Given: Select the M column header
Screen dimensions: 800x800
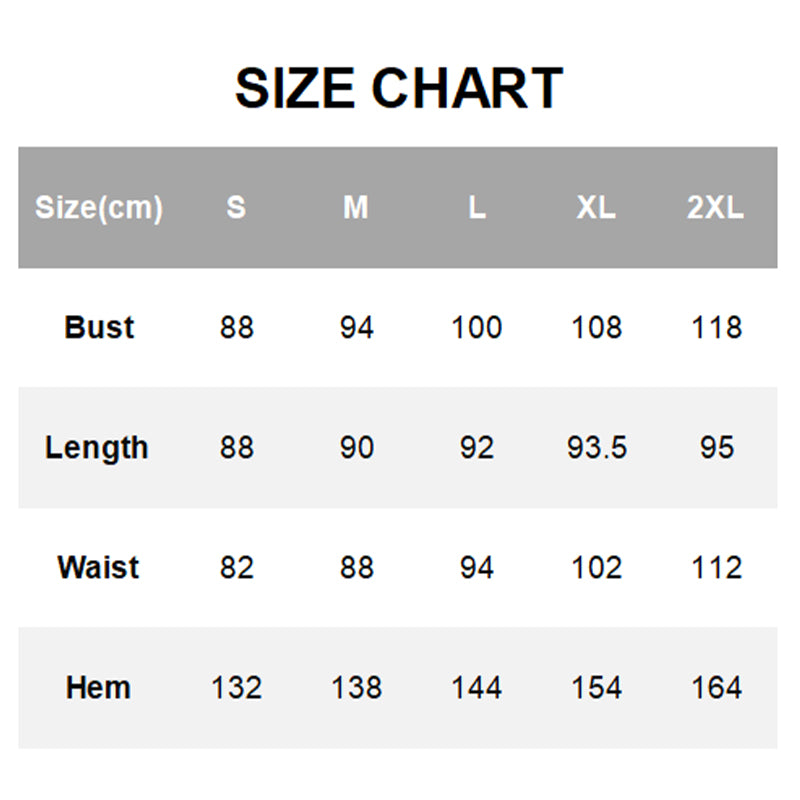Looking at the screenshot, I should click(356, 208).
